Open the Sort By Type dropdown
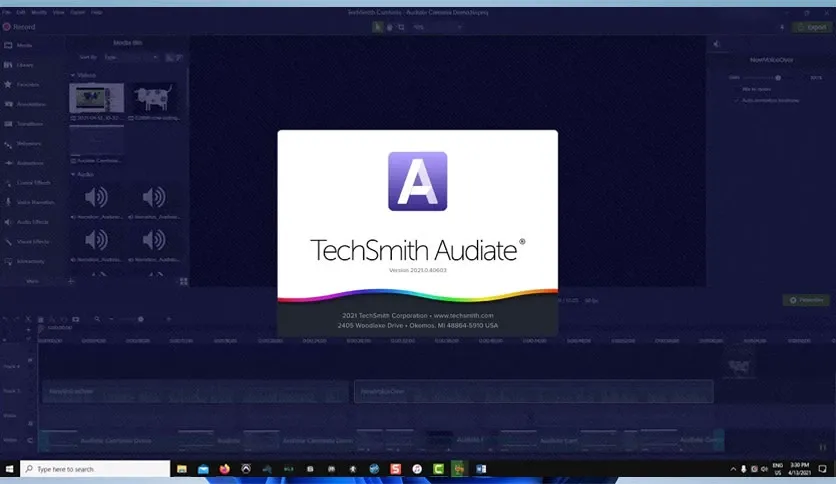 131,57
